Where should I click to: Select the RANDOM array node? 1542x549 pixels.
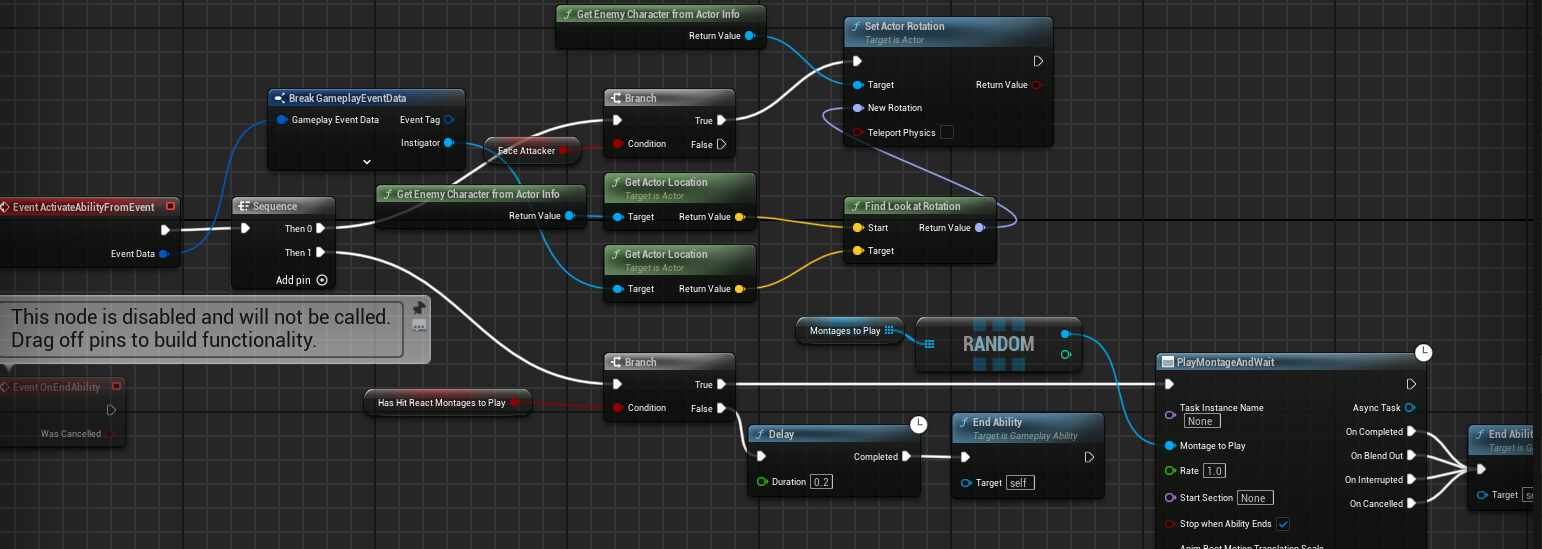tap(997, 344)
